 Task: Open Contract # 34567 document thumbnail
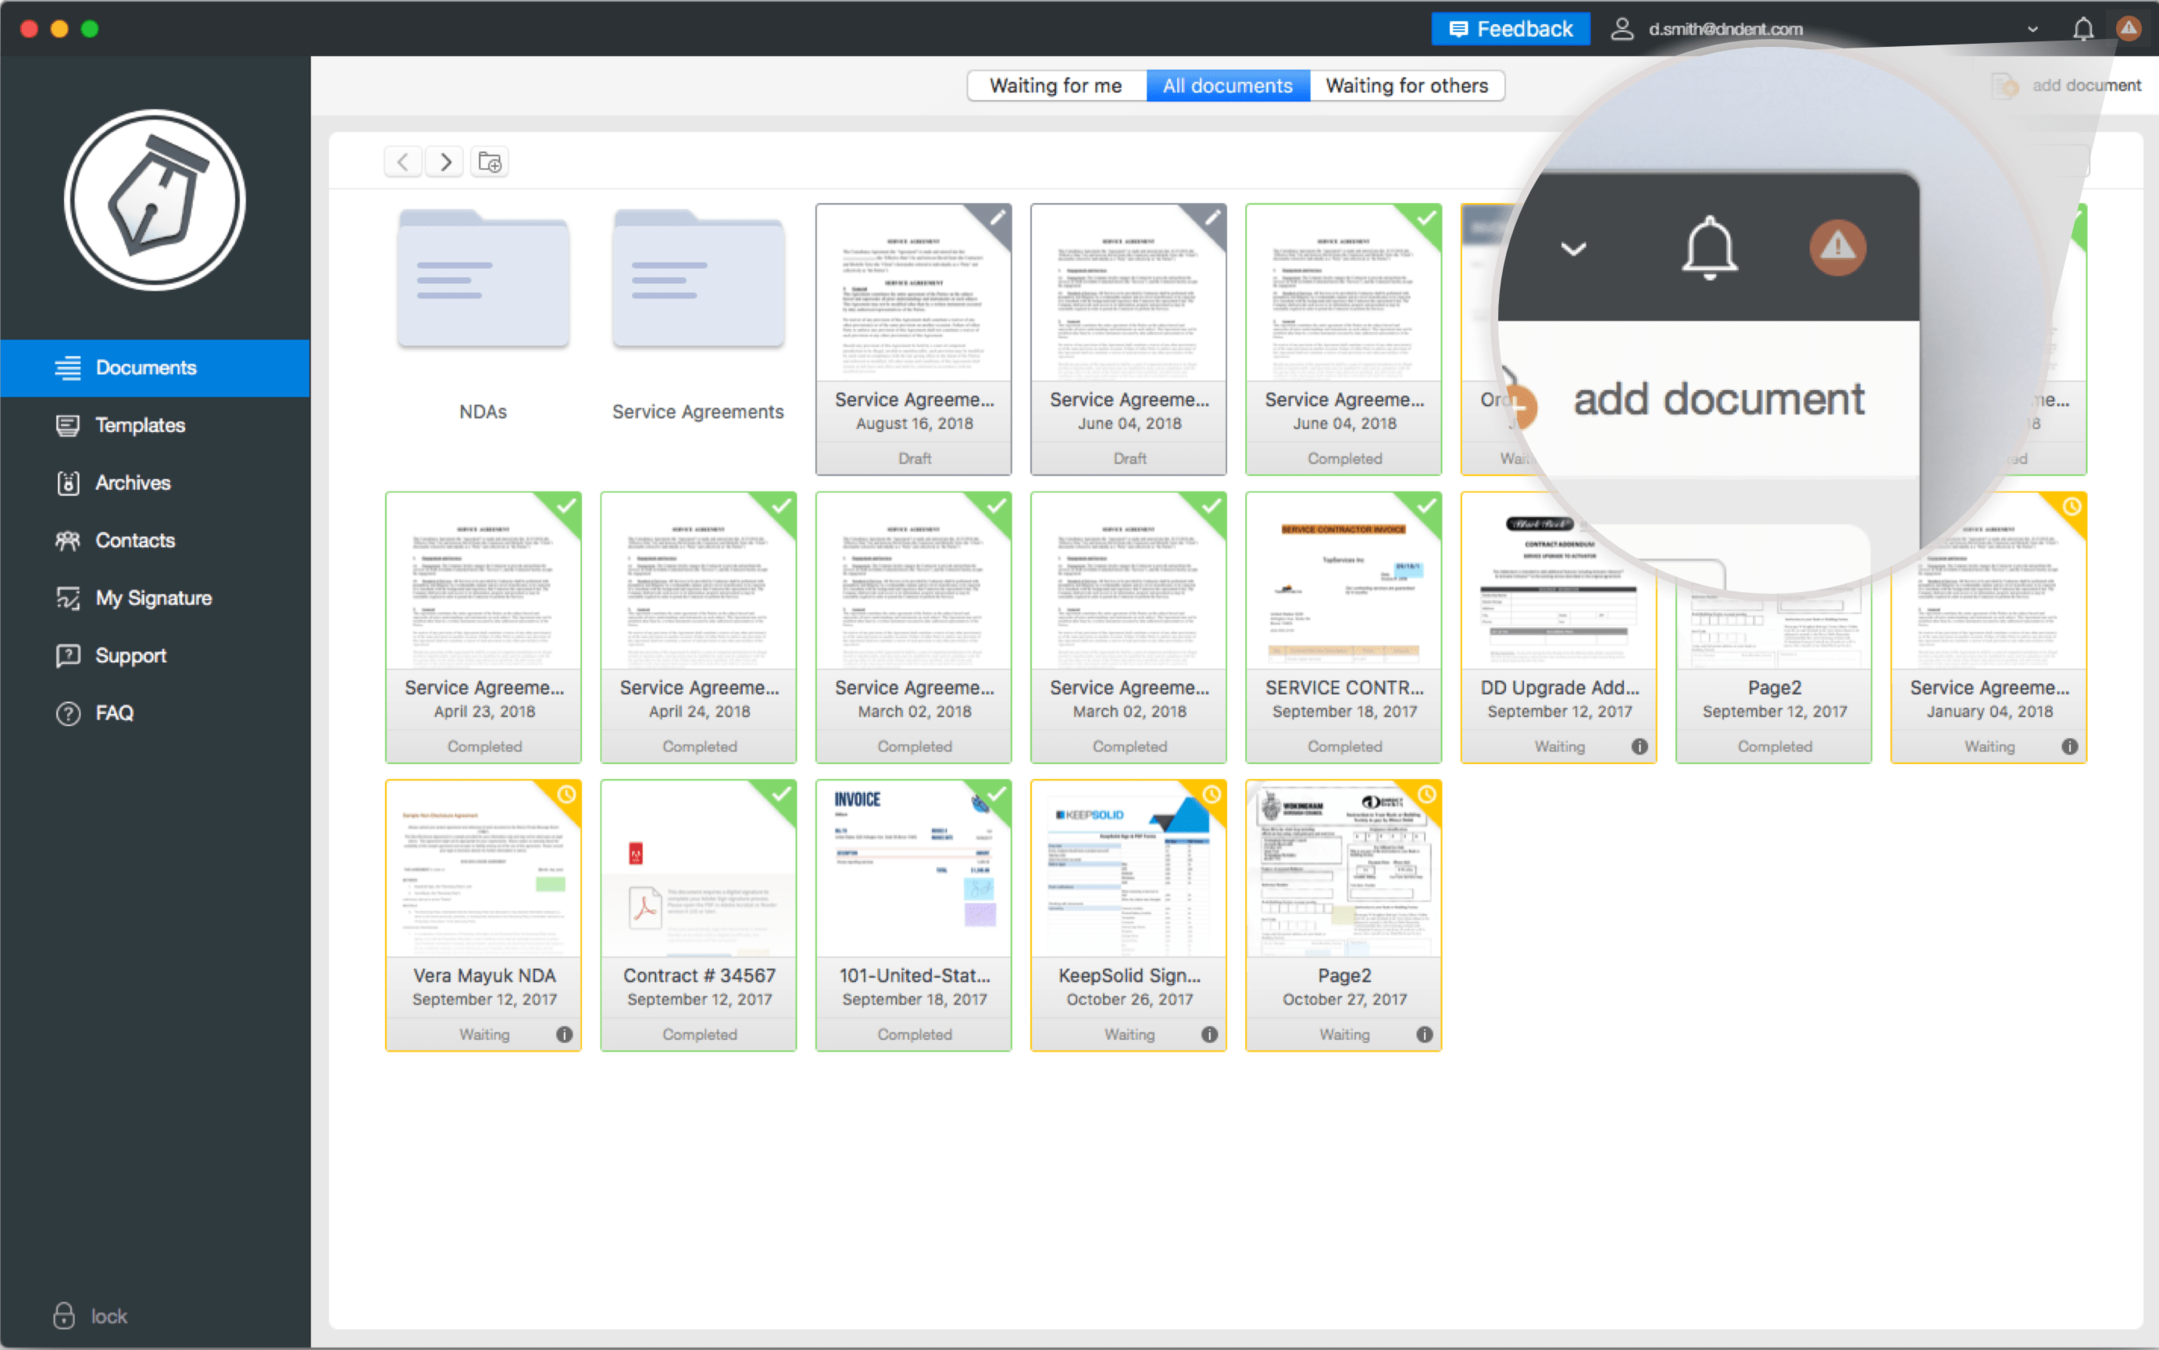[698, 870]
